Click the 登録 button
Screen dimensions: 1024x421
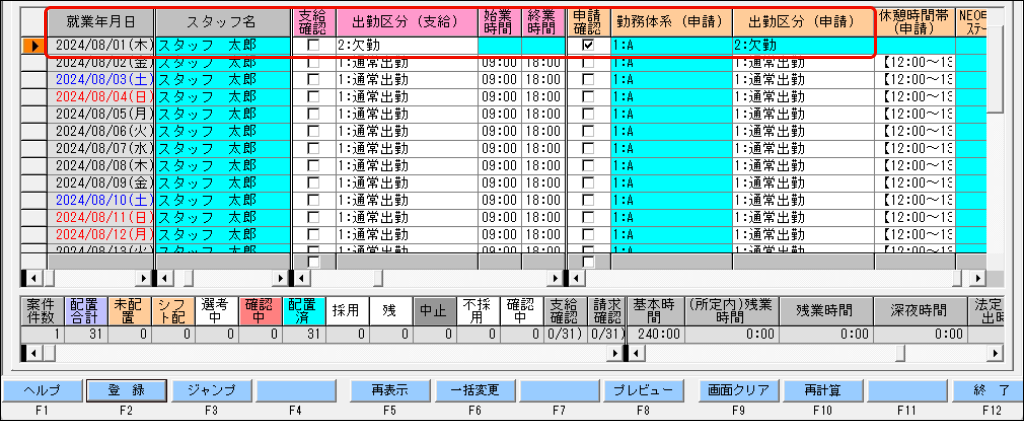point(125,390)
